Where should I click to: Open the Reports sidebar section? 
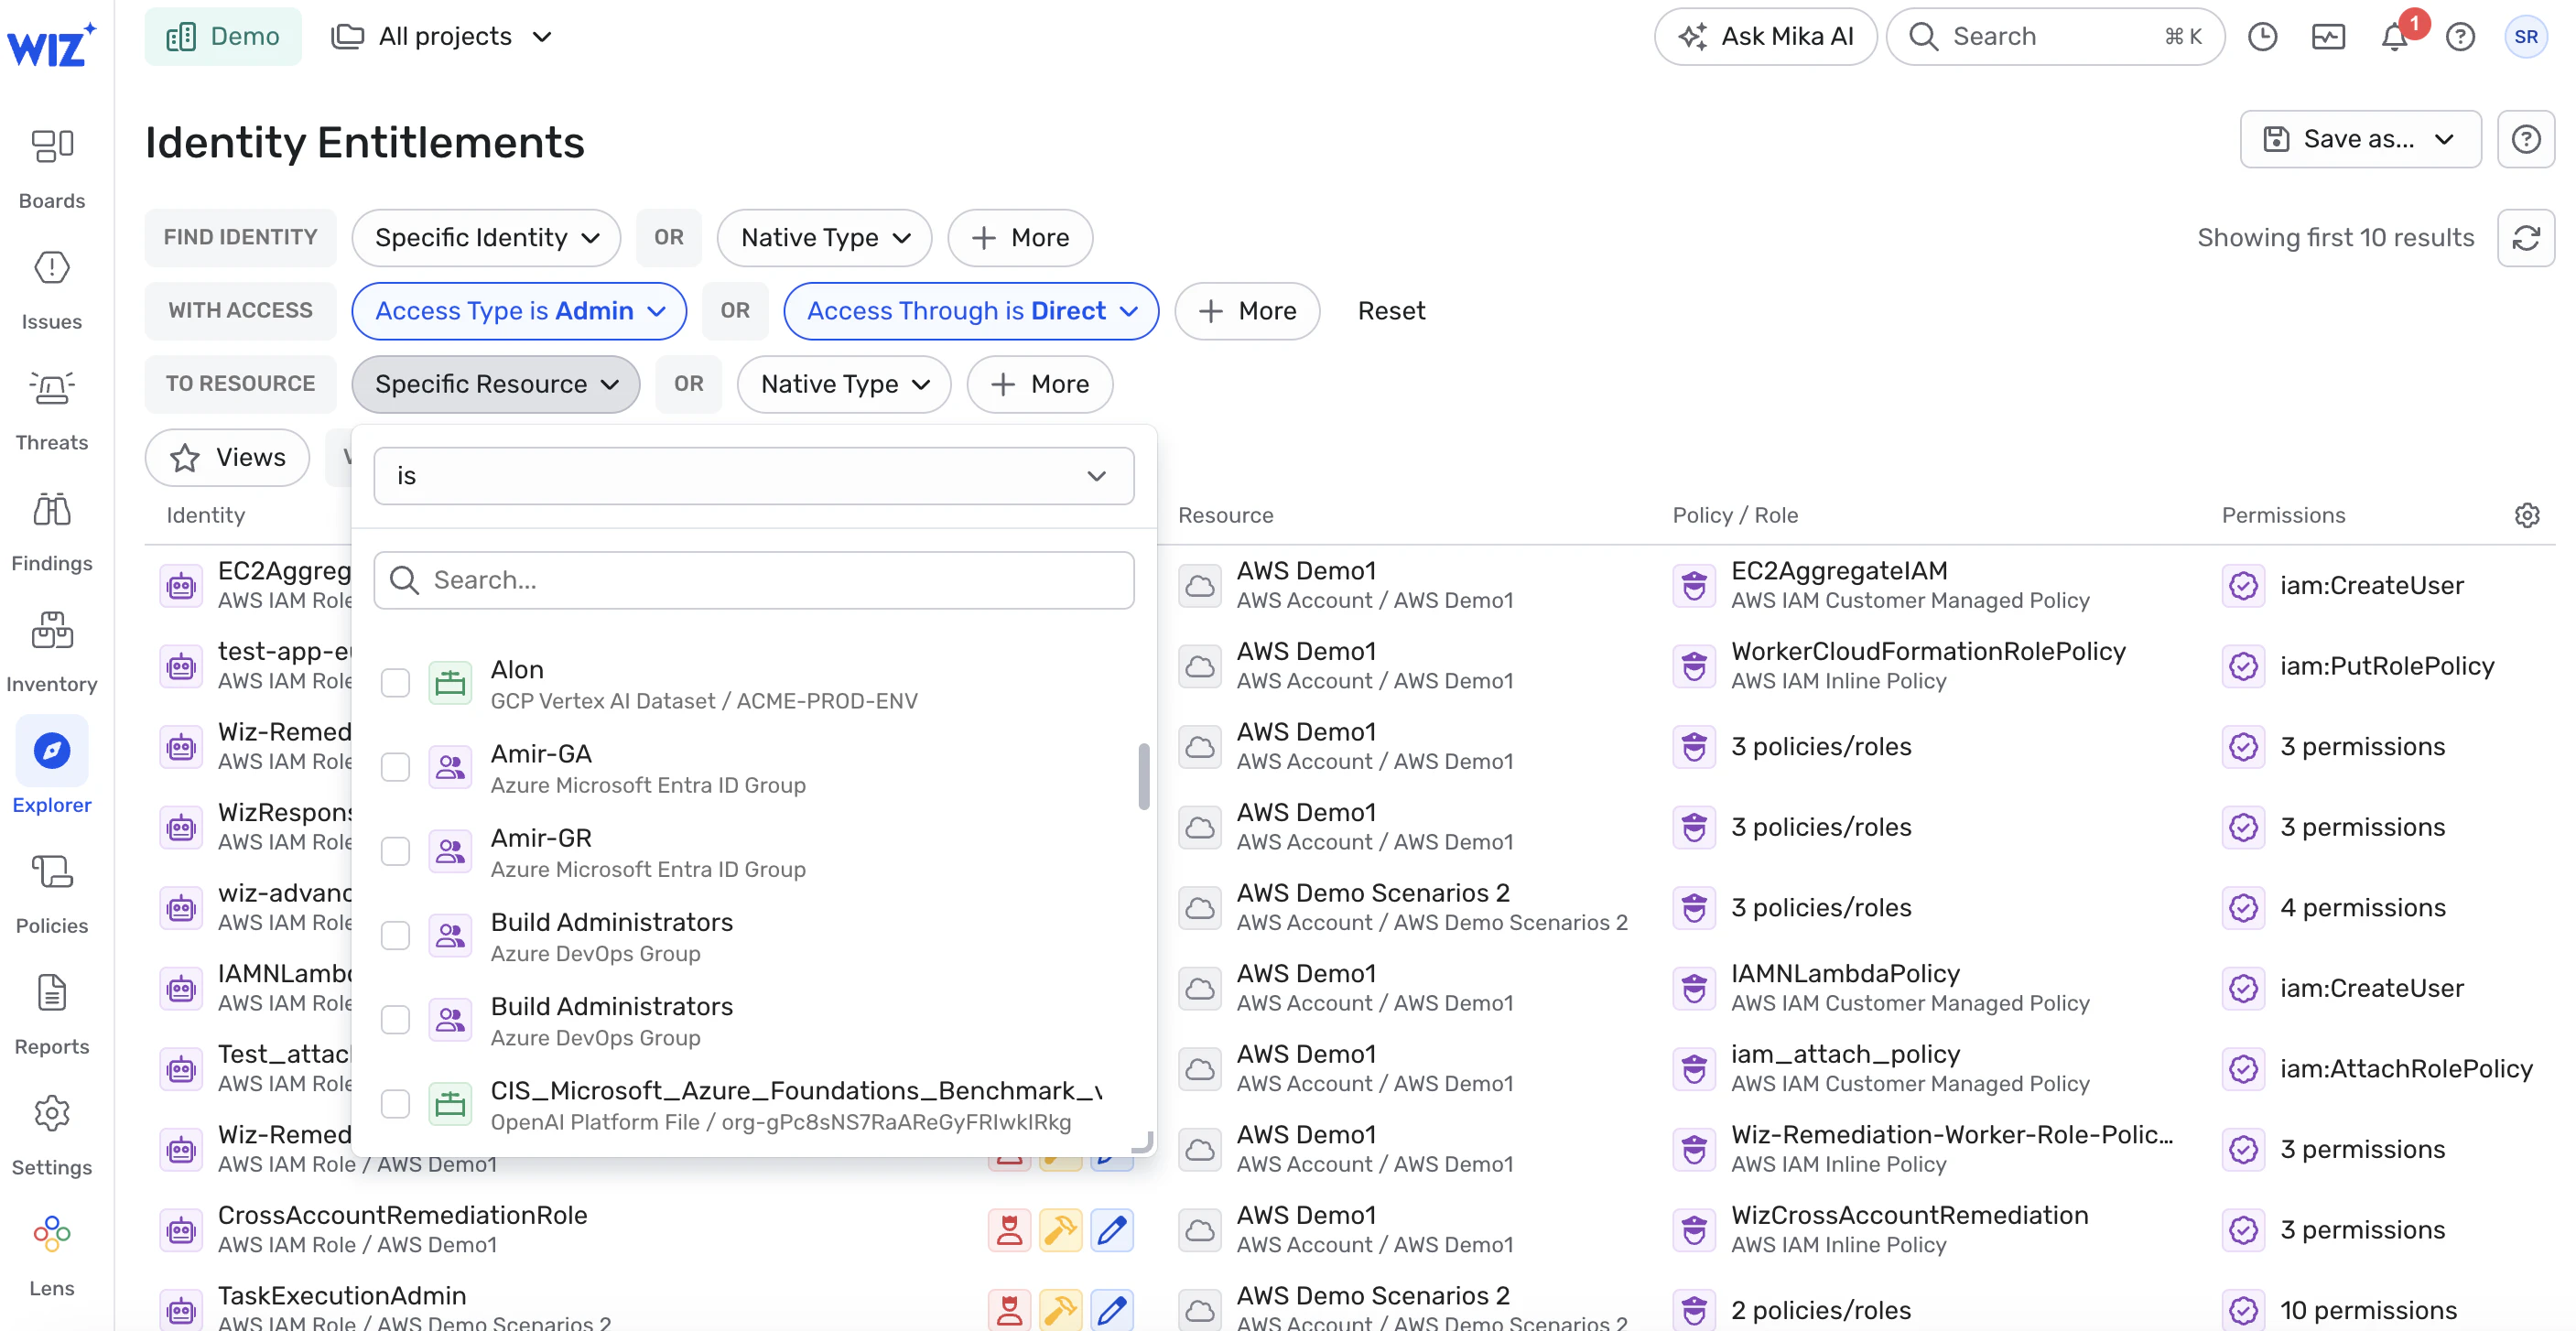point(52,1015)
